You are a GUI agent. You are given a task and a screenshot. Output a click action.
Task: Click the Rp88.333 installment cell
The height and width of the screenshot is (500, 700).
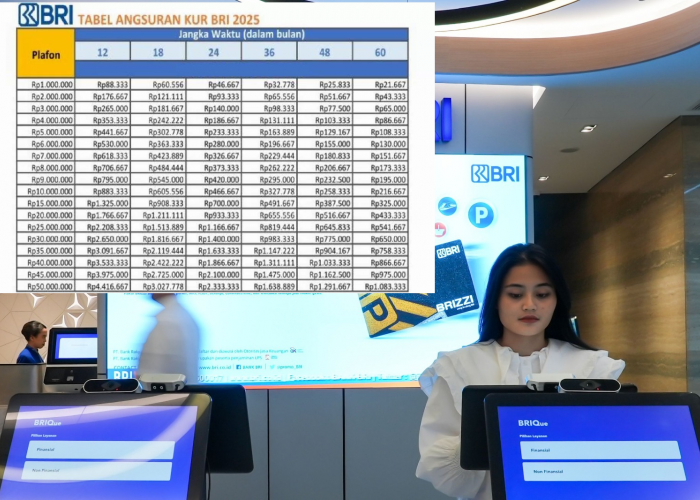[x=103, y=84]
